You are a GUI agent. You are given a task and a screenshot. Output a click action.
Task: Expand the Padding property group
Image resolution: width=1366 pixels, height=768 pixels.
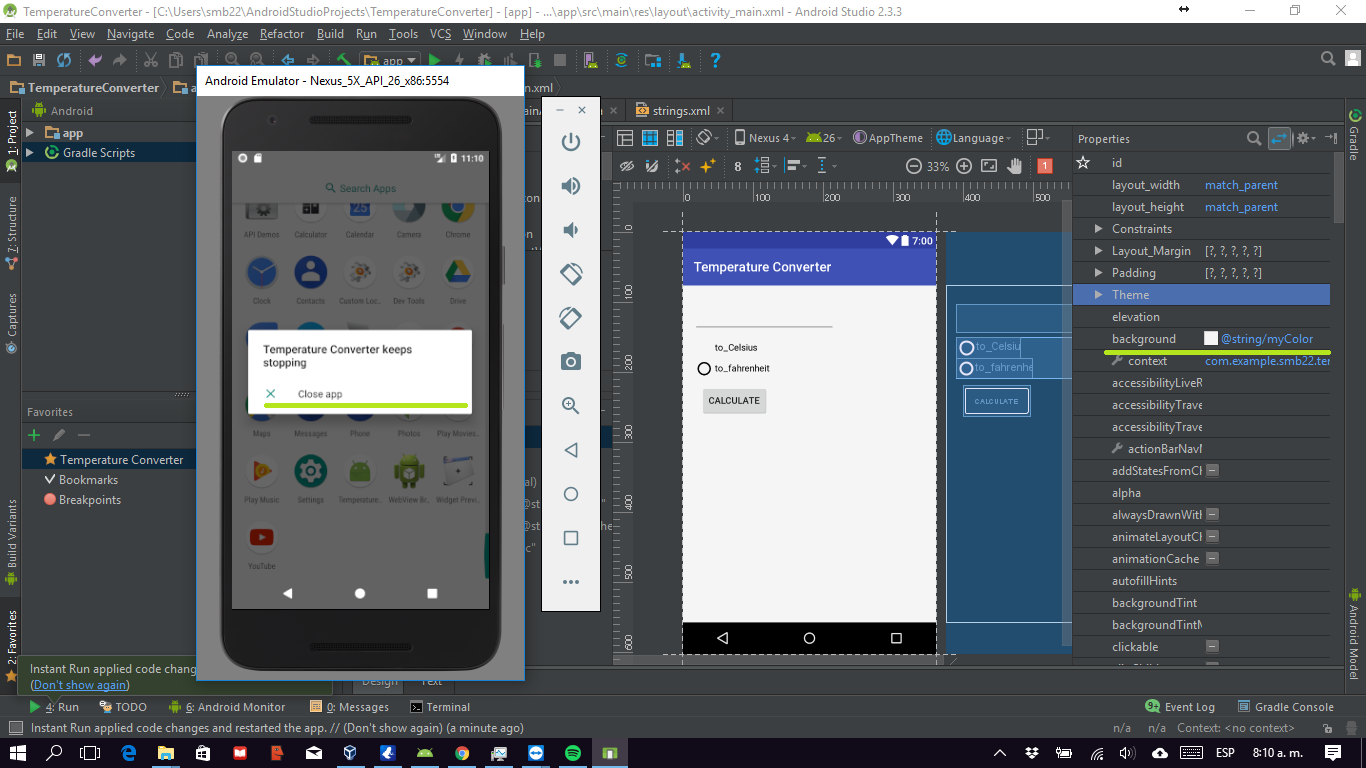[1099, 273]
